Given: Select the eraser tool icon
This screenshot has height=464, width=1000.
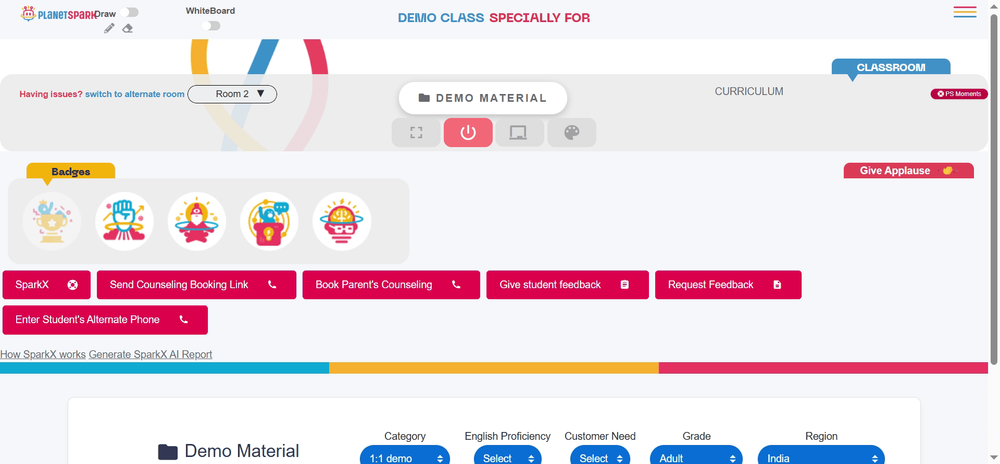Looking at the screenshot, I should 128,28.
